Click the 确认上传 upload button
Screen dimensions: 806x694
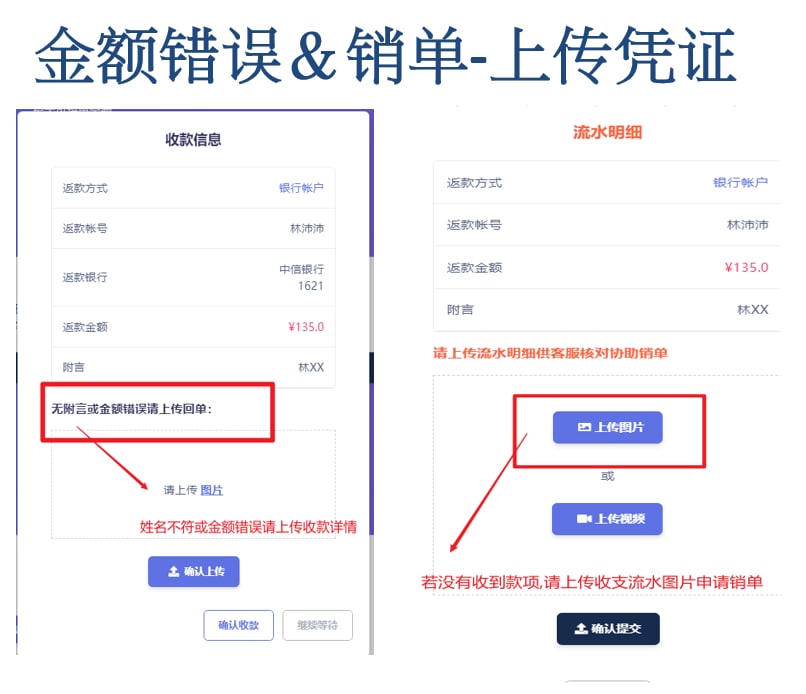click(x=194, y=571)
